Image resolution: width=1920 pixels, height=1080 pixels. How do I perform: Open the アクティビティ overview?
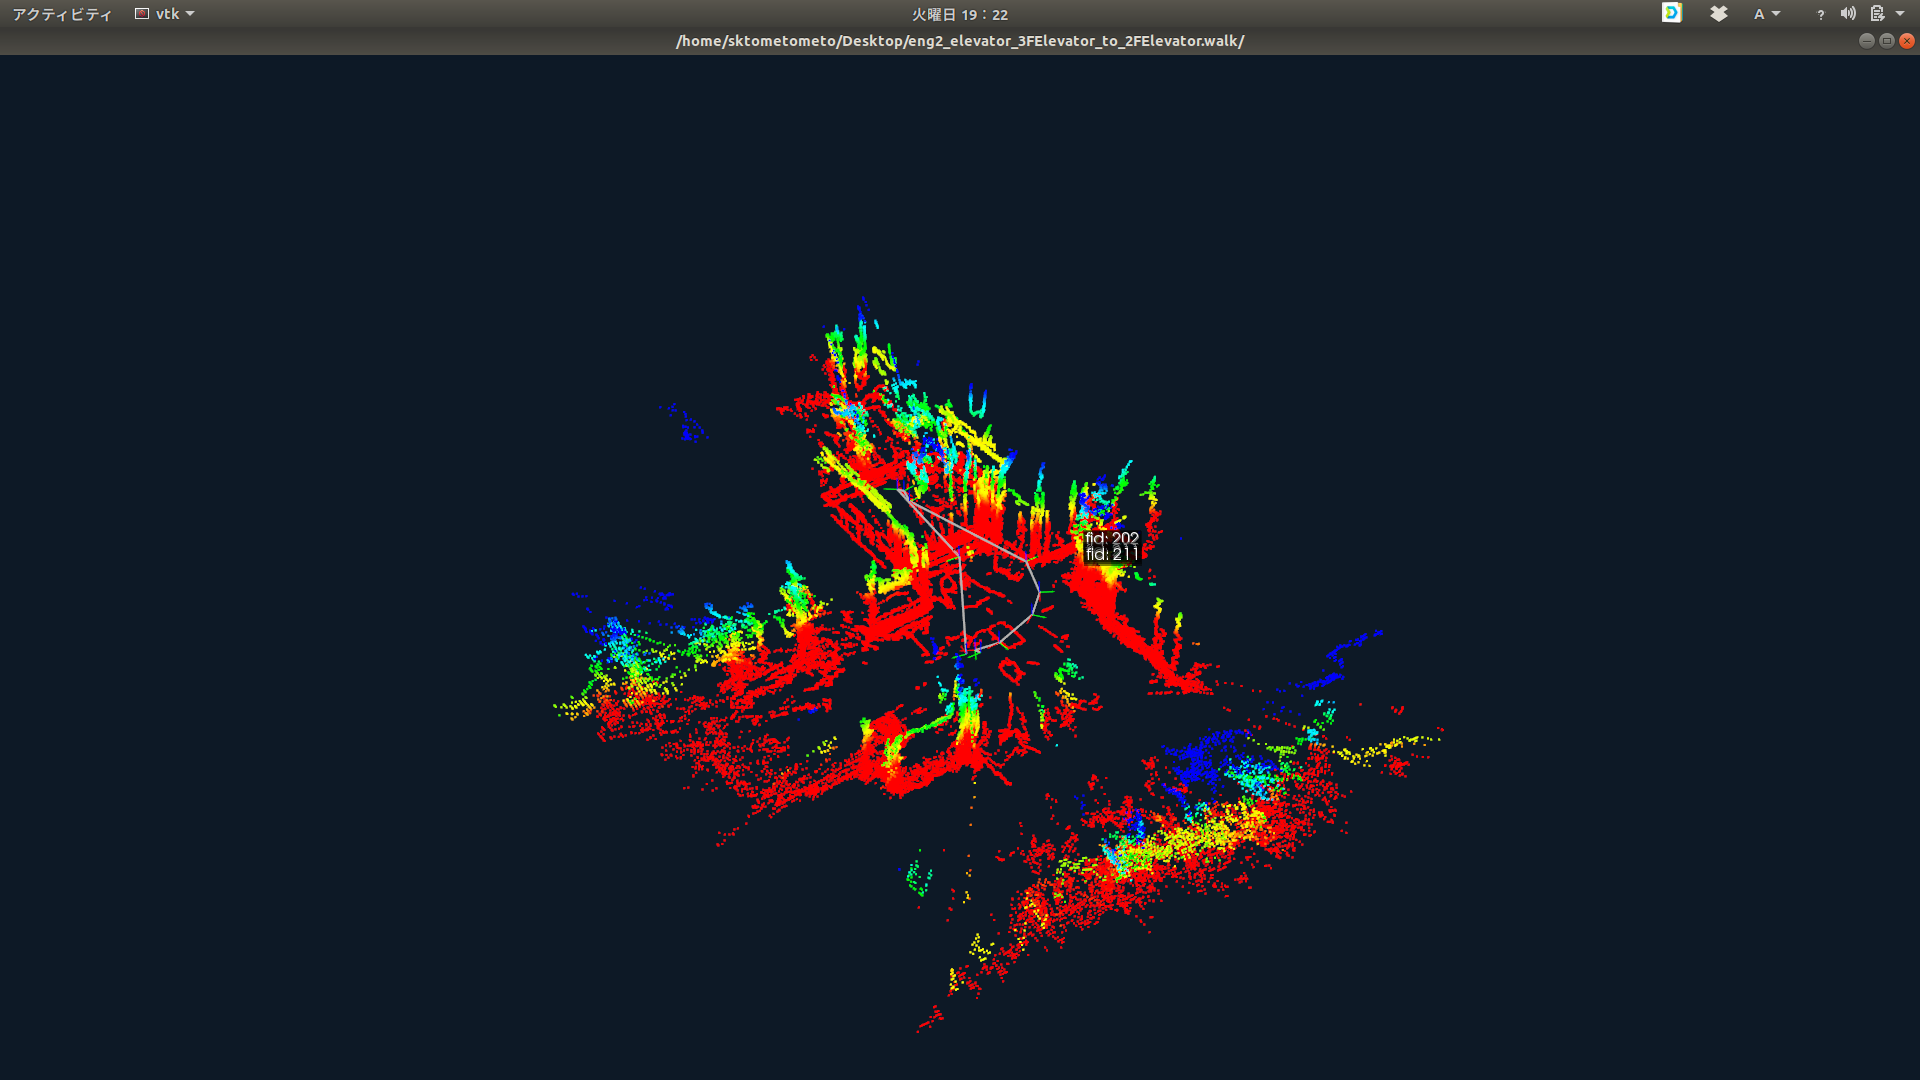(x=62, y=14)
